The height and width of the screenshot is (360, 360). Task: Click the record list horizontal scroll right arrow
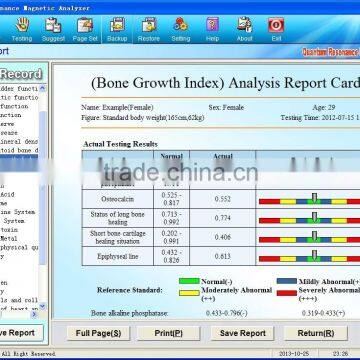pos(34,314)
